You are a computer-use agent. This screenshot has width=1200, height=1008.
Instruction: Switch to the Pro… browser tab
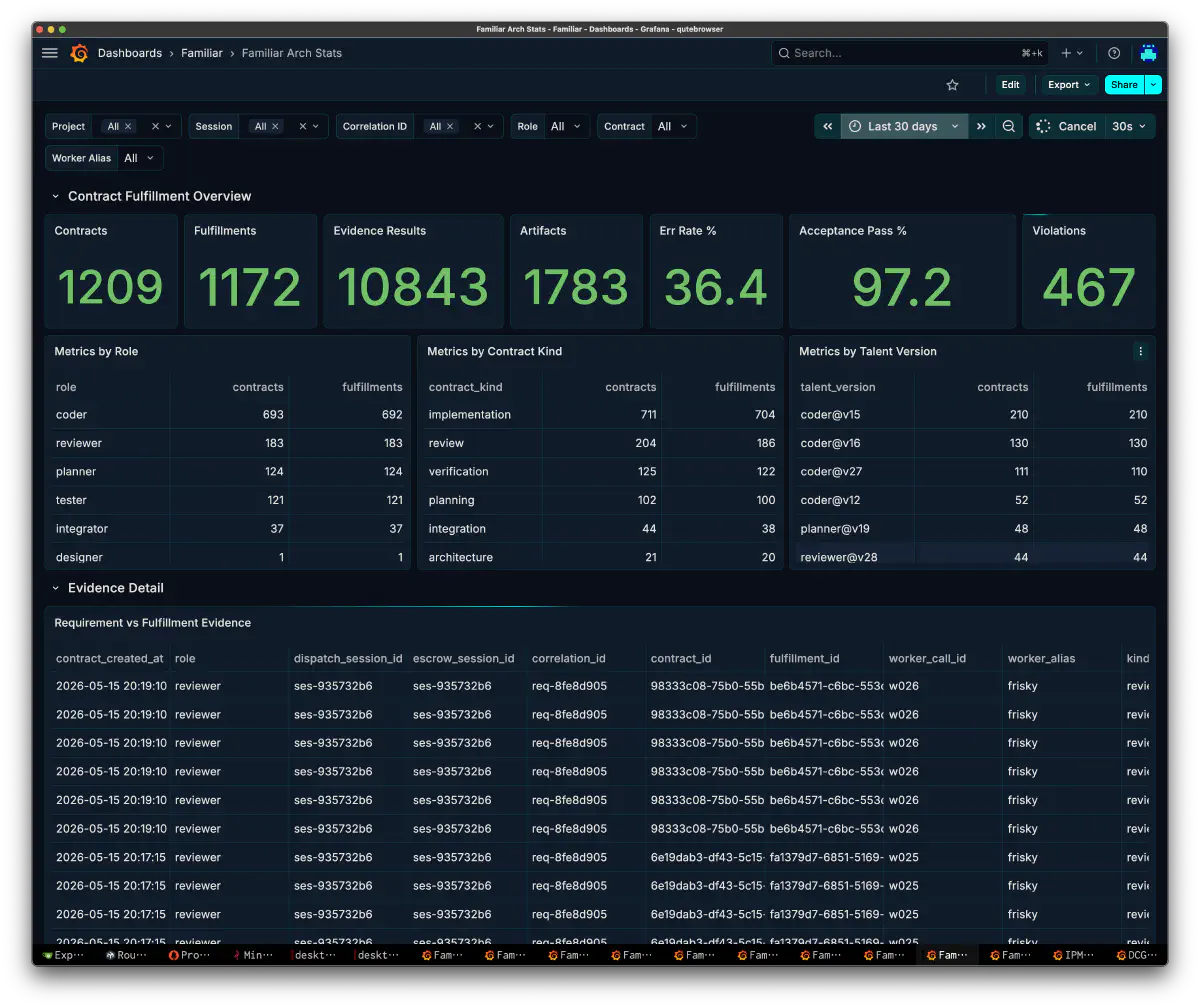pyautogui.click(x=189, y=955)
